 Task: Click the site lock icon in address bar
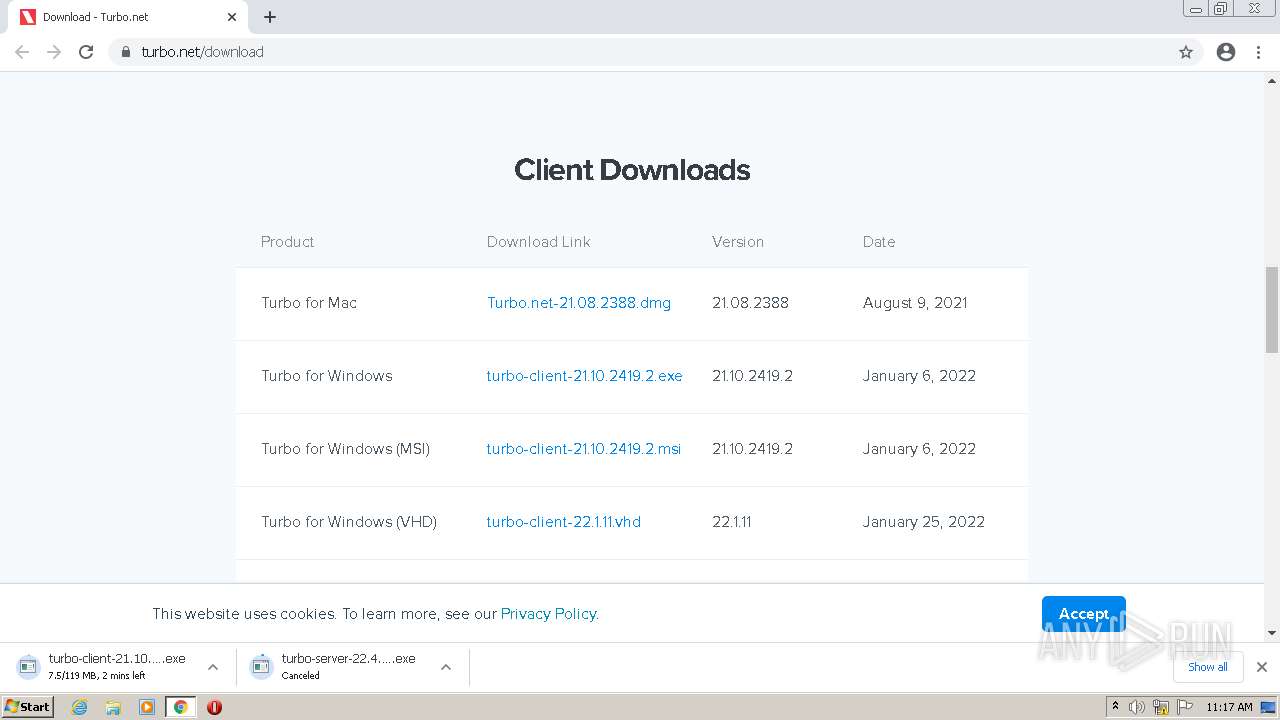coord(126,52)
